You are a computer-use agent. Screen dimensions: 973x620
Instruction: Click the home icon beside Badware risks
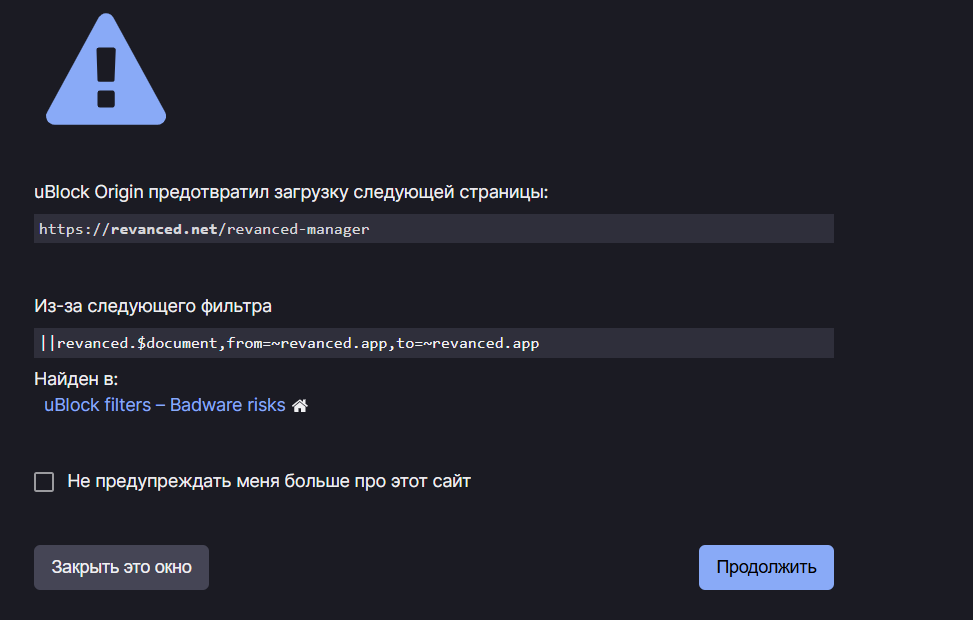tap(299, 406)
